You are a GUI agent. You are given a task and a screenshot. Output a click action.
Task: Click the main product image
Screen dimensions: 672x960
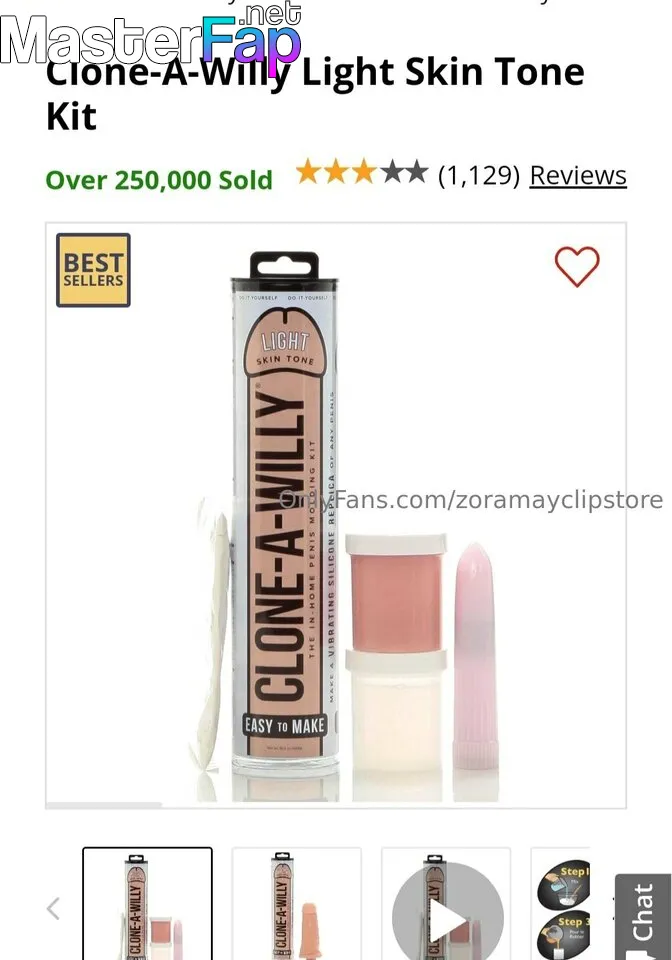(336, 516)
